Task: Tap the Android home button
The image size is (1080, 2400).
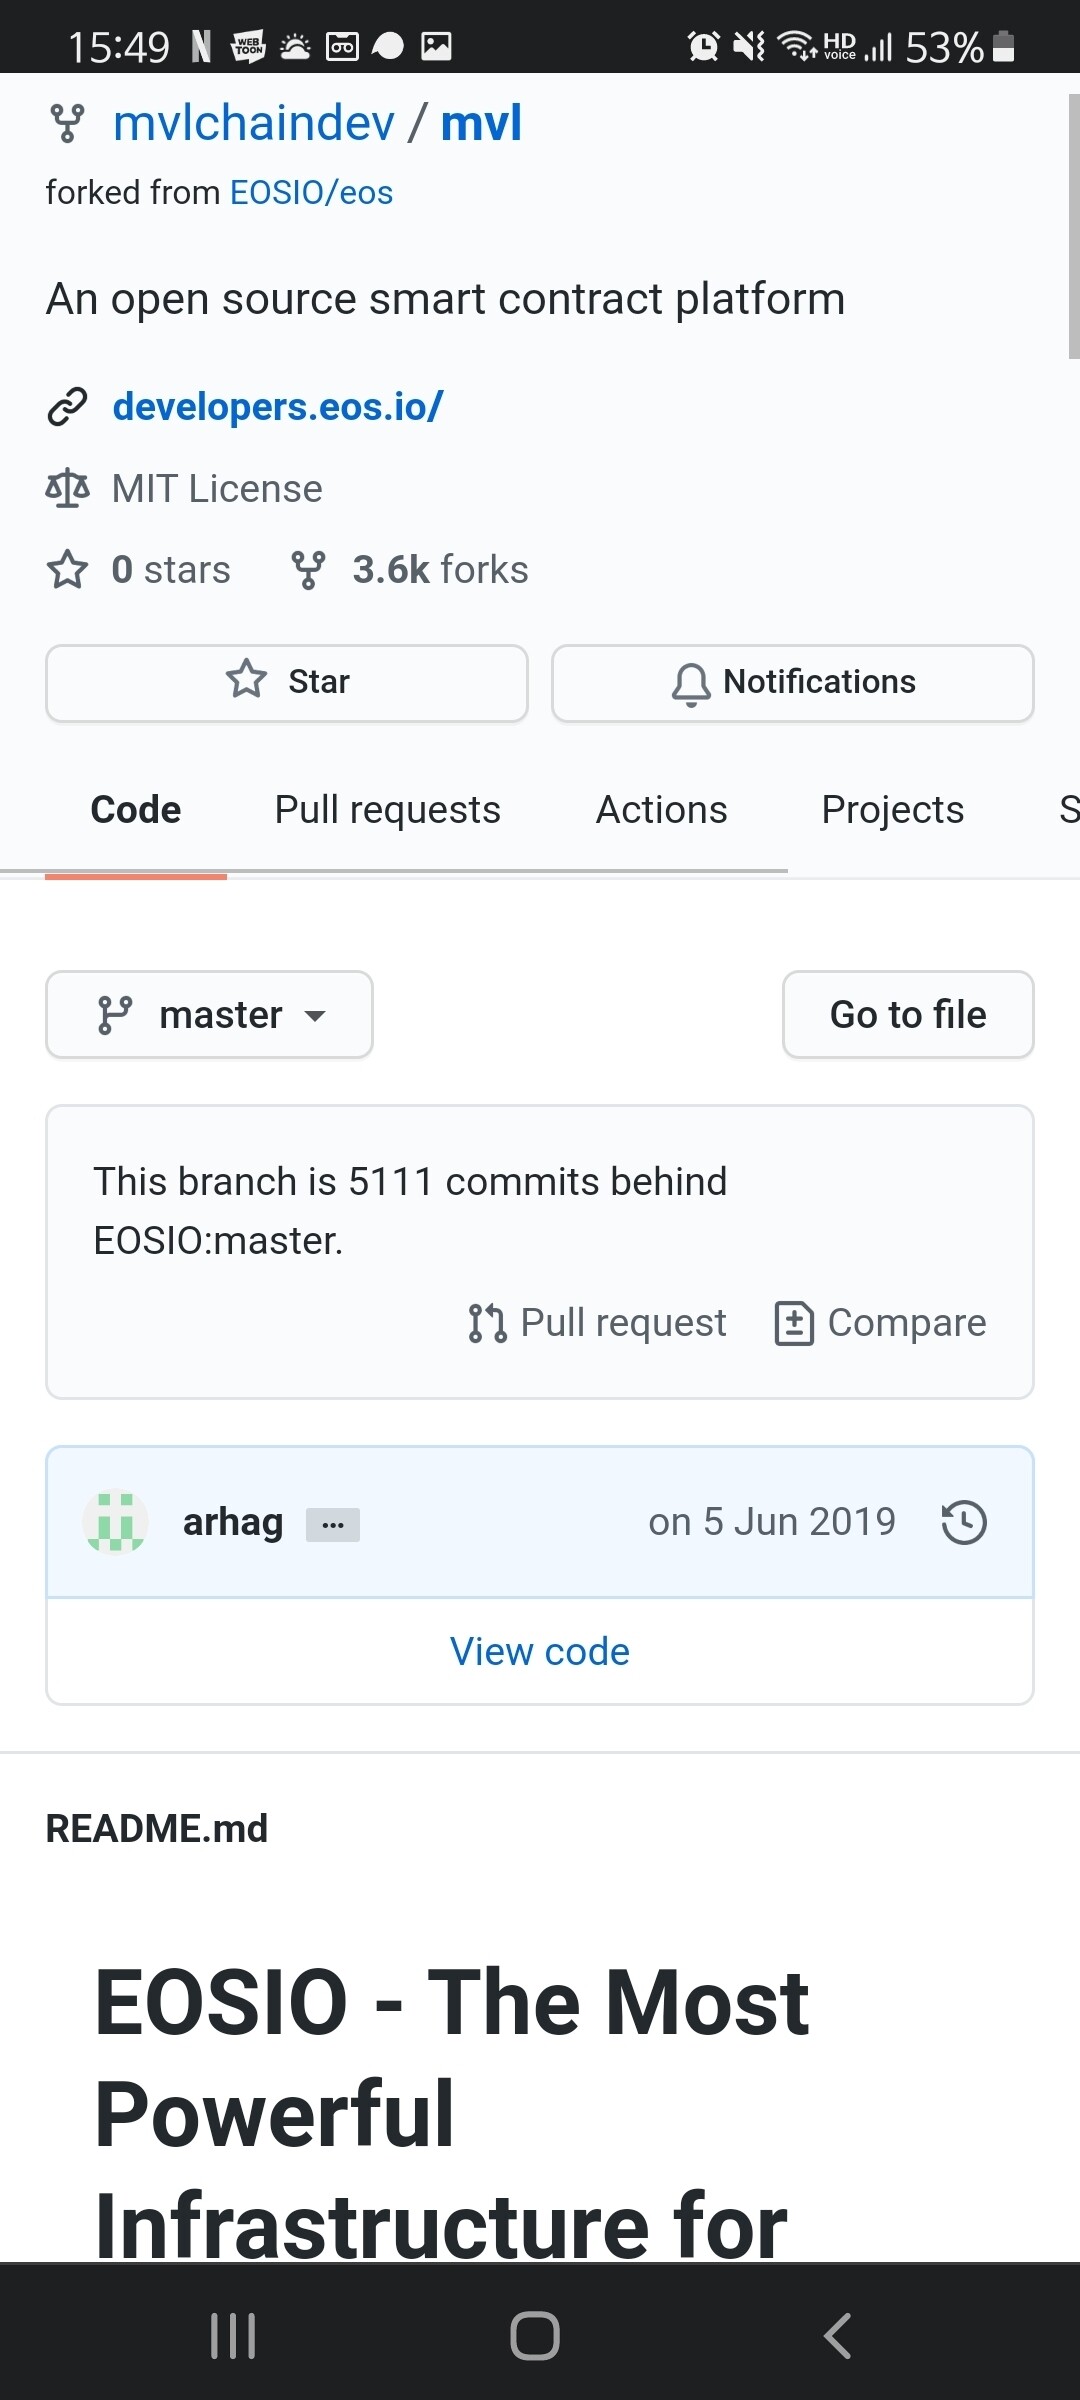Action: (535, 2336)
